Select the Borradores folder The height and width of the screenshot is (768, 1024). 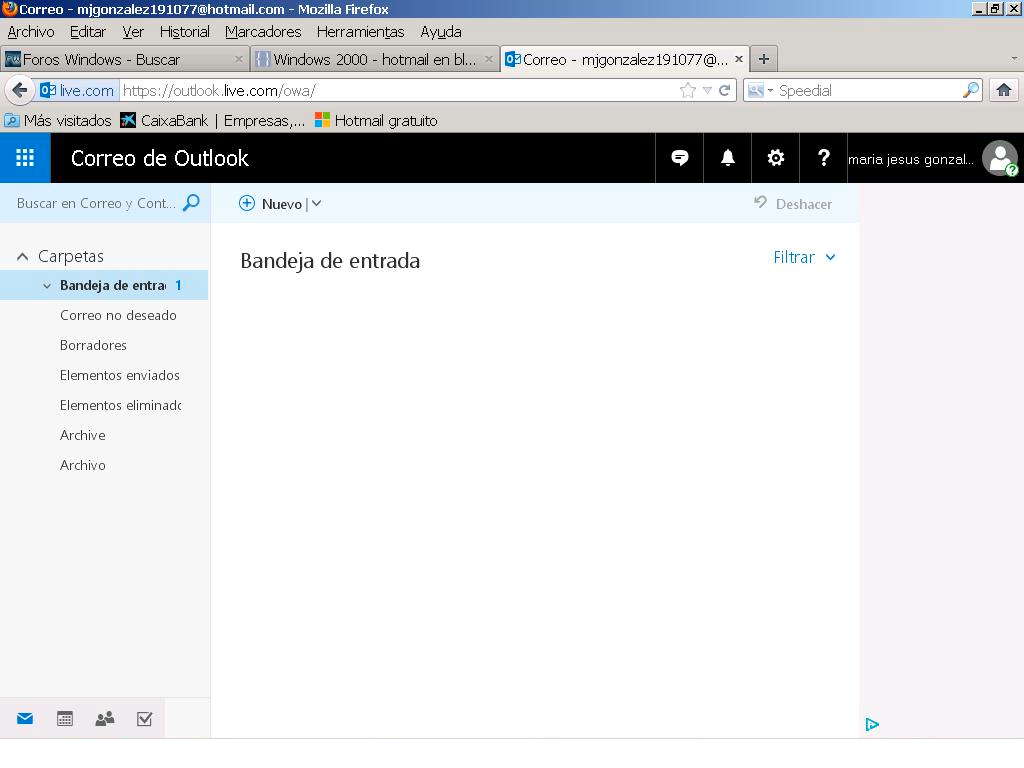coord(93,345)
